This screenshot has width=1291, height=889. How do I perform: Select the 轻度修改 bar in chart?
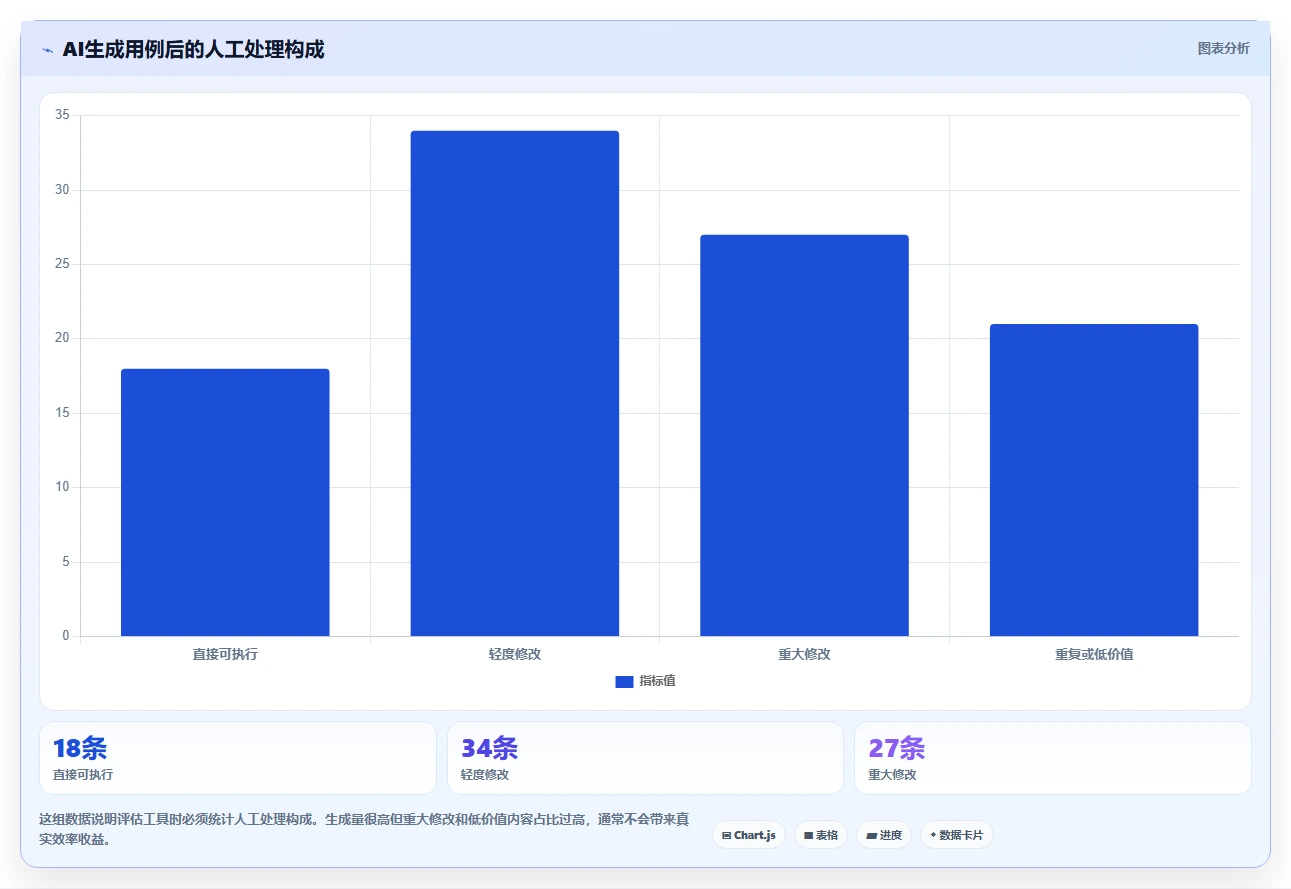tap(515, 383)
